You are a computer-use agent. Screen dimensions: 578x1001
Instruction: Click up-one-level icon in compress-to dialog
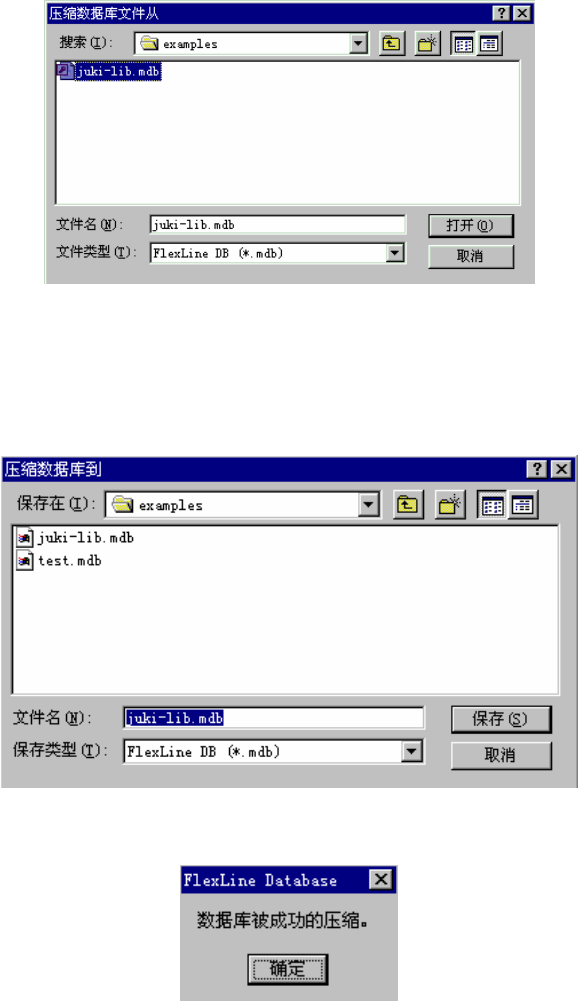tap(407, 505)
